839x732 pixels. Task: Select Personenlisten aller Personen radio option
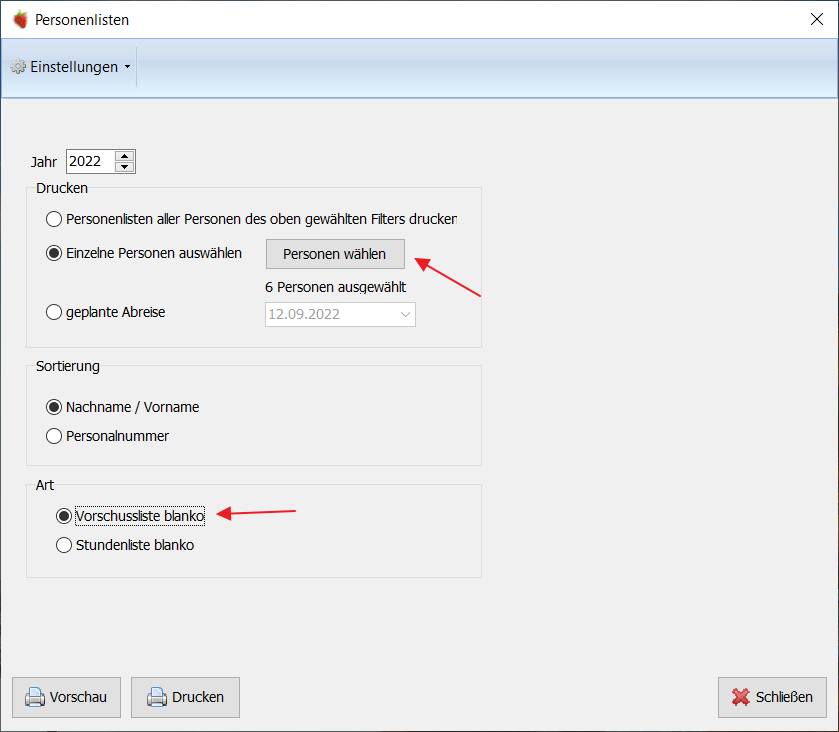[54, 219]
